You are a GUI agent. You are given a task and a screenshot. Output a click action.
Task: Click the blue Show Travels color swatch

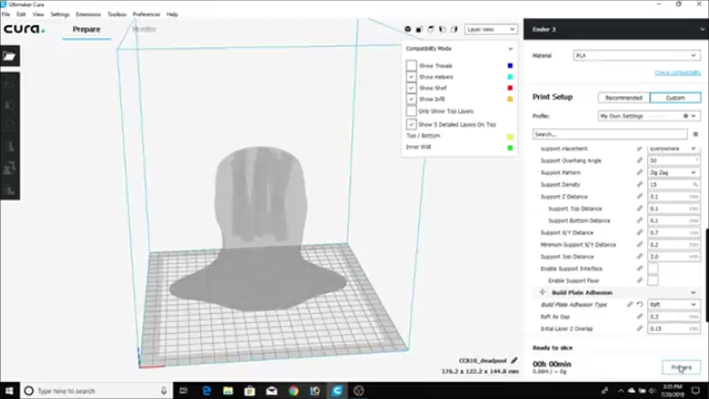pyautogui.click(x=510, y=66)
